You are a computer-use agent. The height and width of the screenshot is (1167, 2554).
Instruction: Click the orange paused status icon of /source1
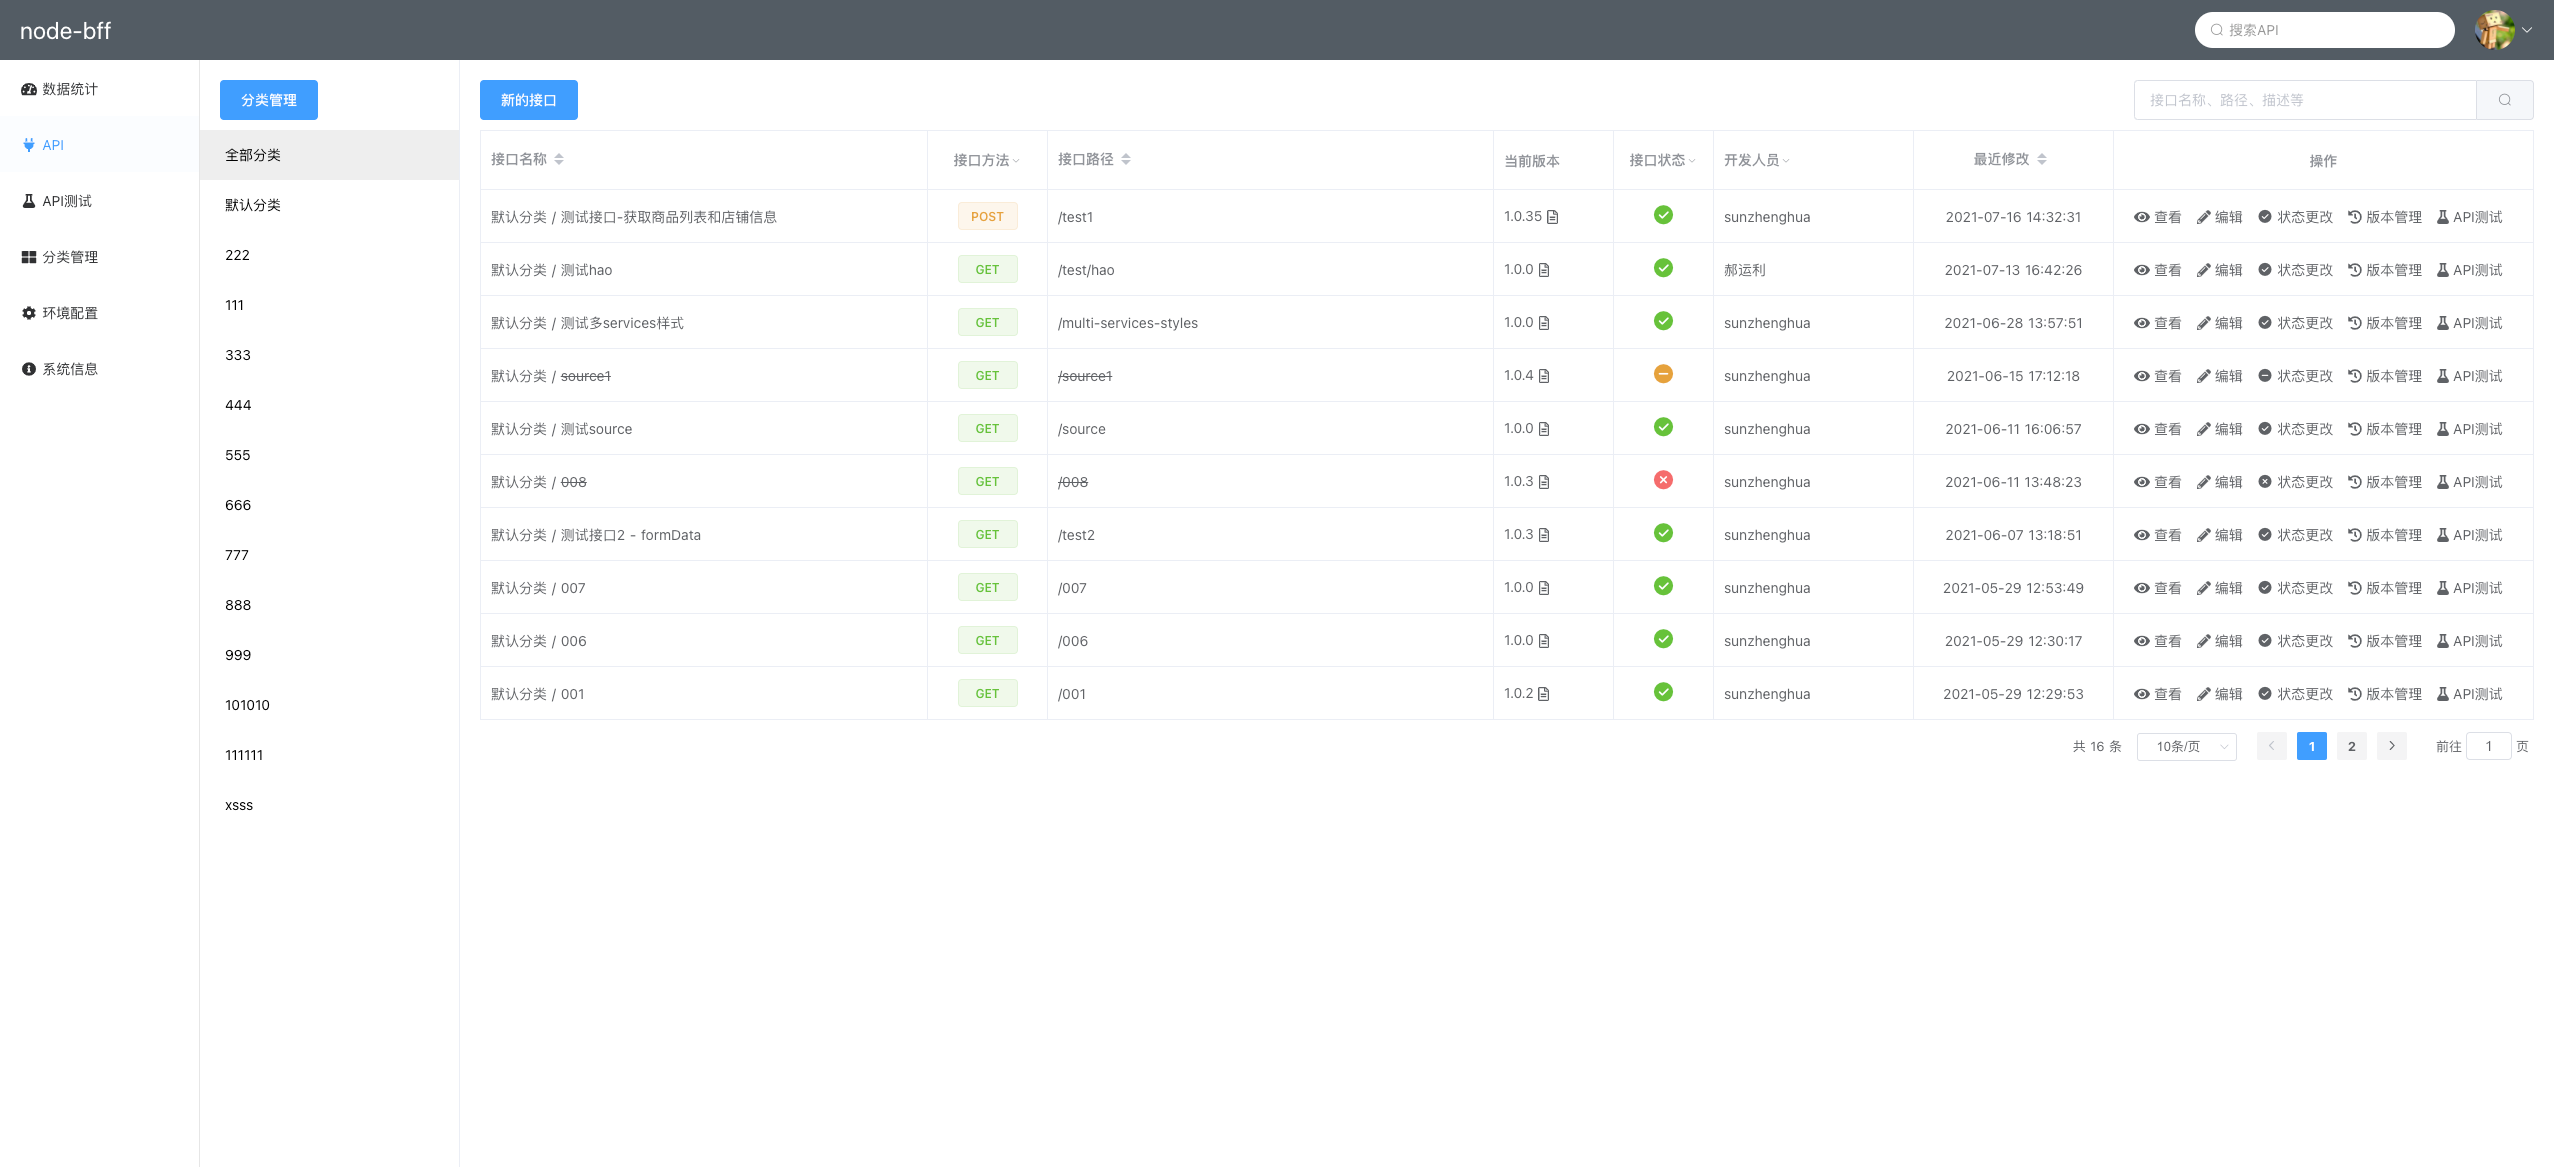1663,374
